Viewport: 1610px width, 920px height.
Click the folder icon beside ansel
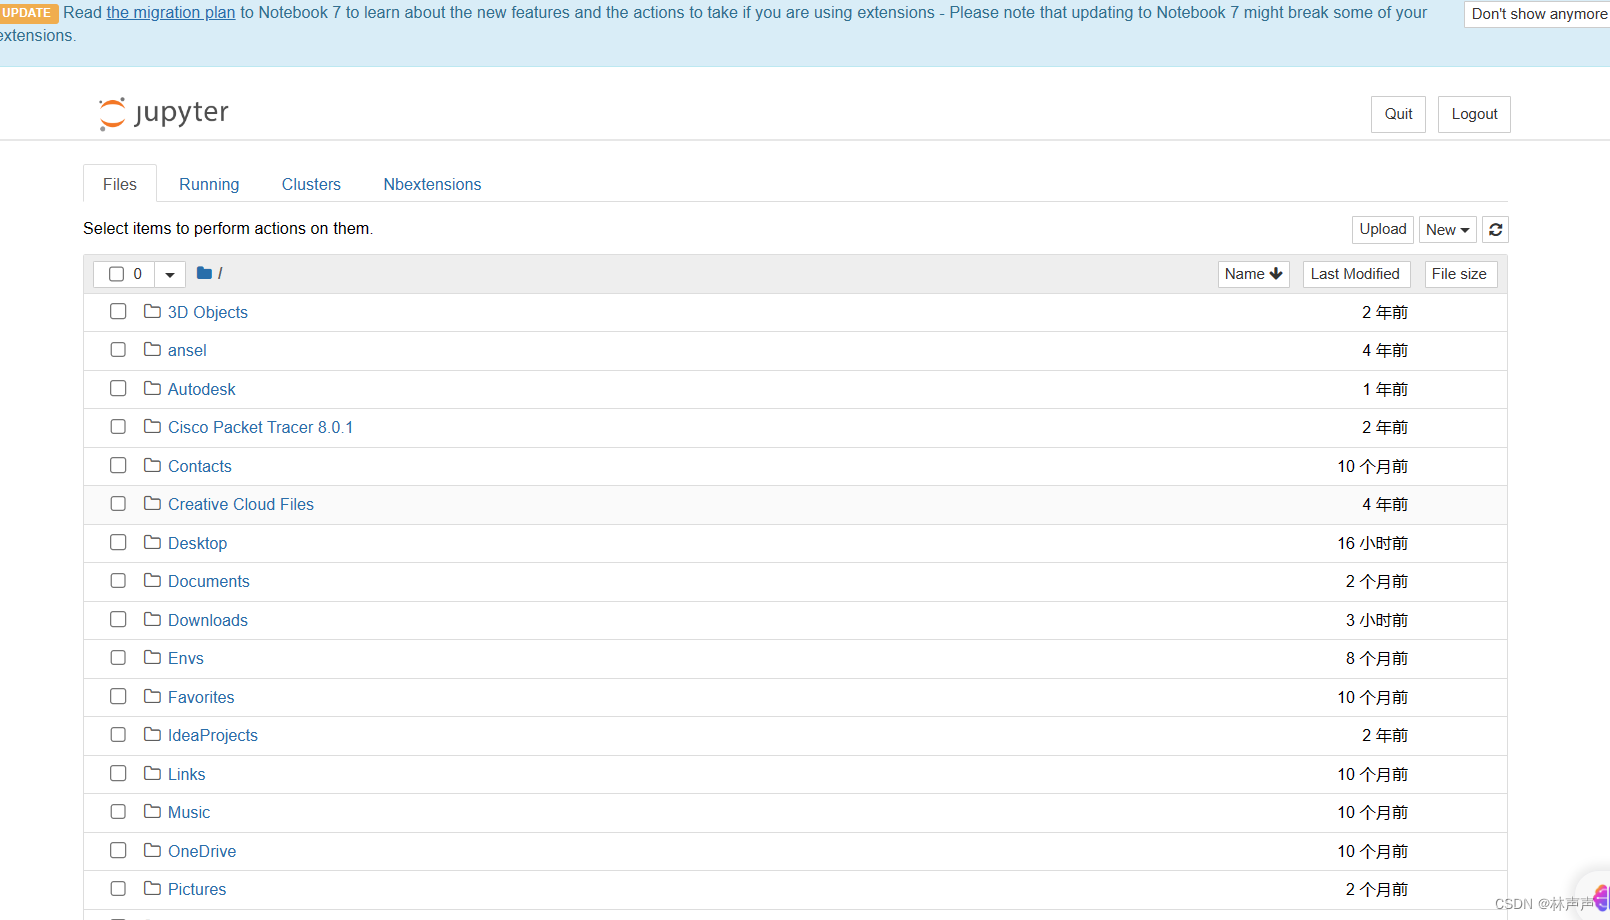(x=152, y=349)
